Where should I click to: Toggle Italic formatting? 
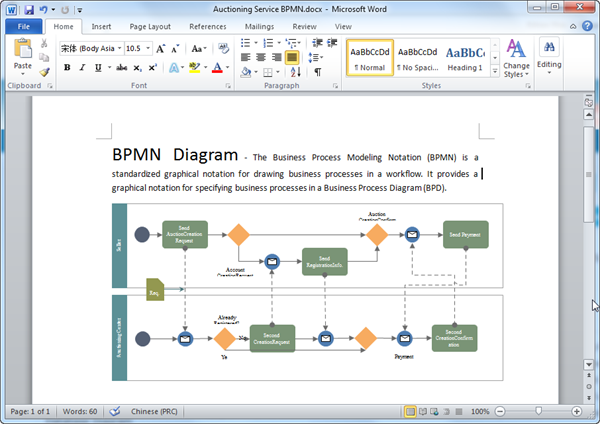(x=81, y=68)
